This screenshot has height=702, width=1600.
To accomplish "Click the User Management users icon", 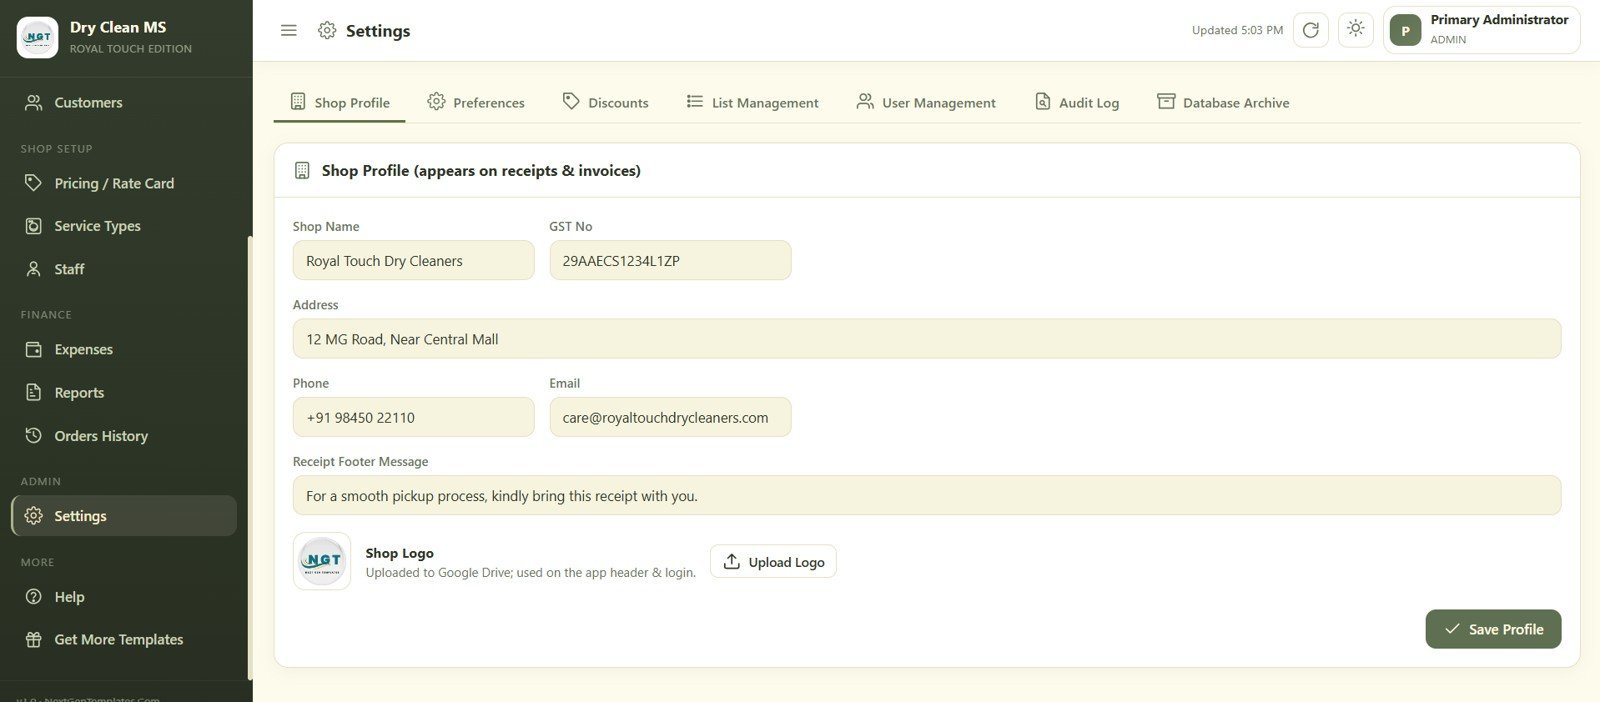I will tap(865, 101).
